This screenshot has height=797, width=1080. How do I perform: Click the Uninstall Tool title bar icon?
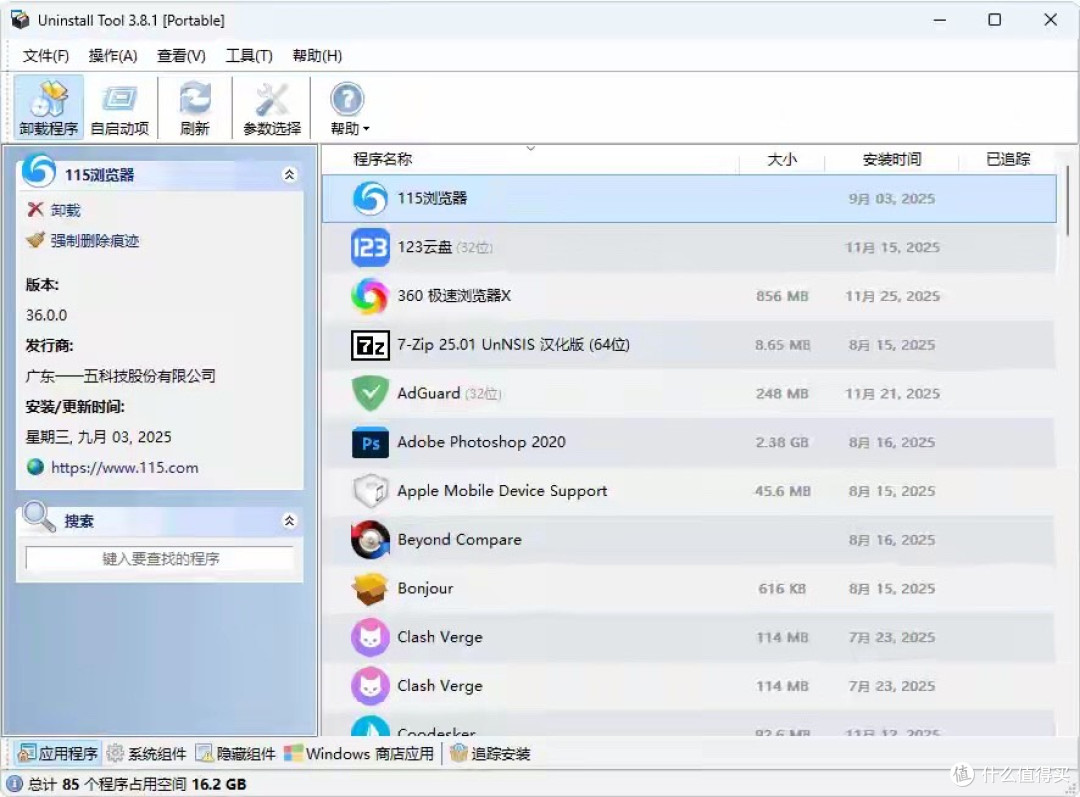click(x=21, y=20)
